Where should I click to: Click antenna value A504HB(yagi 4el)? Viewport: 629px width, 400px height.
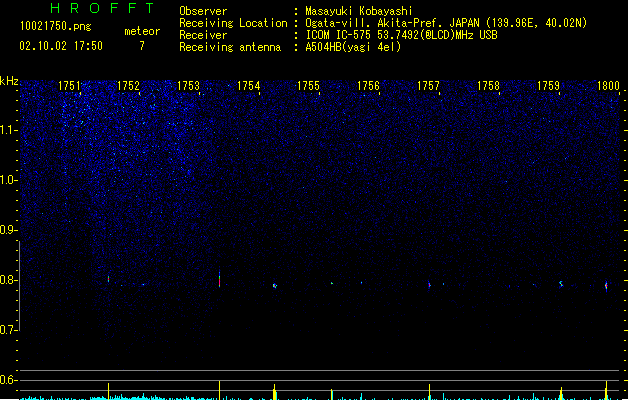click(353, 47)
